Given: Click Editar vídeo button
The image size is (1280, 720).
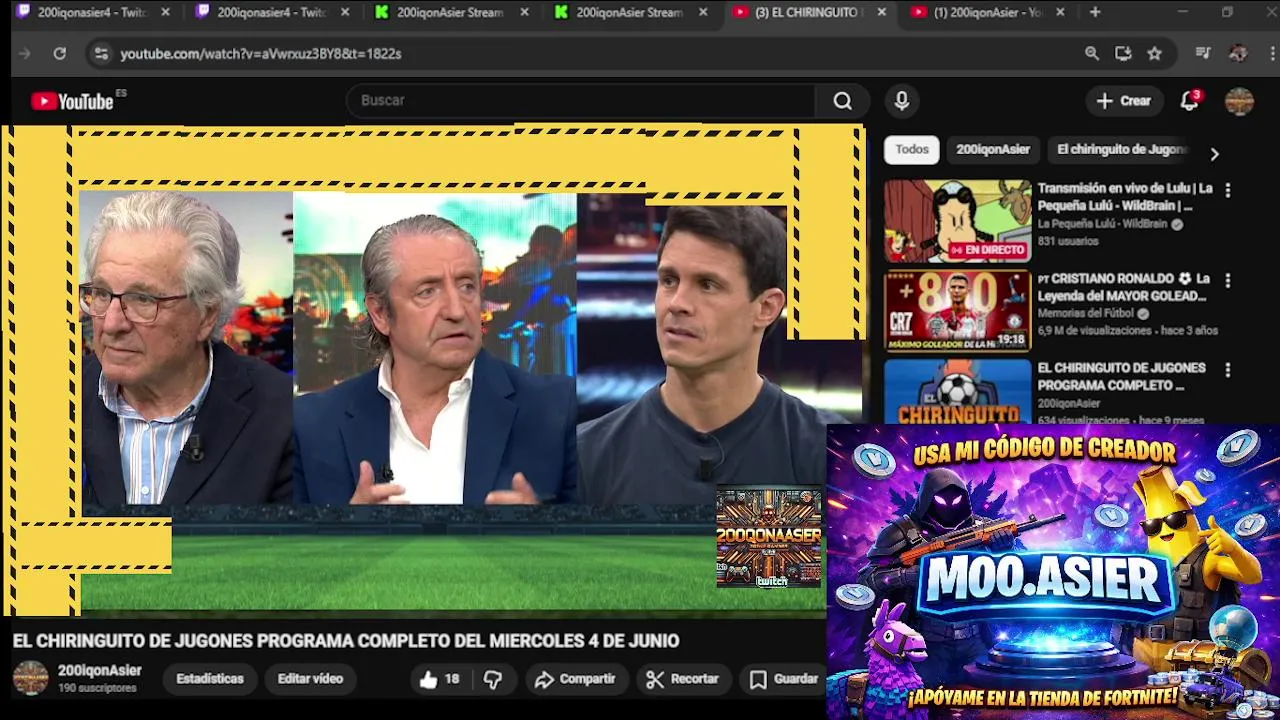Looking at the screenshot, I should (x=310, y=679).
